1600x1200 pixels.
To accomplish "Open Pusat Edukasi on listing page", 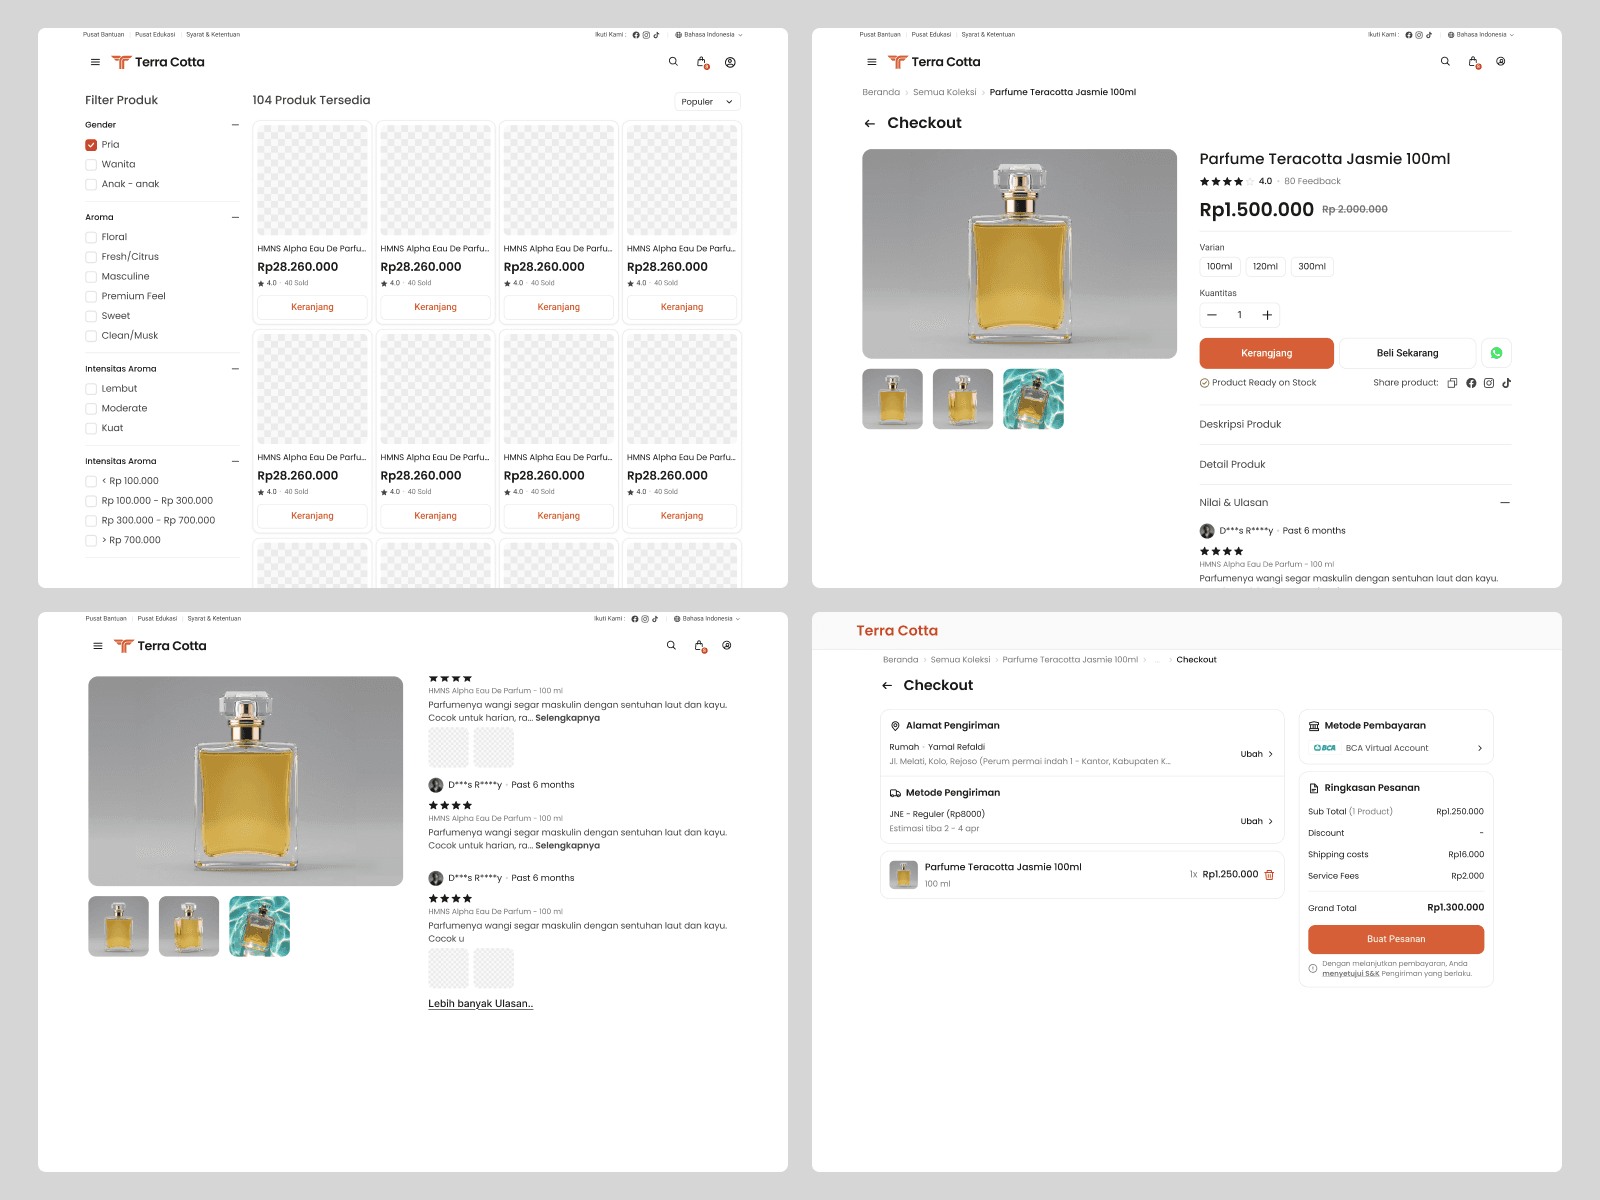I will pos(155,35).
